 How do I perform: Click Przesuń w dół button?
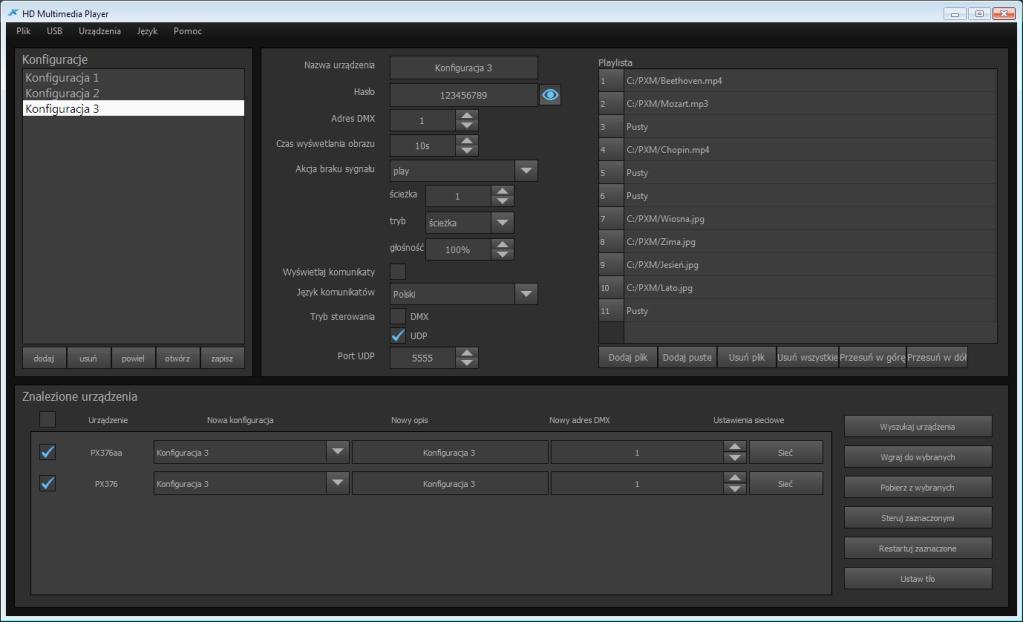click(x=937, y=357)
